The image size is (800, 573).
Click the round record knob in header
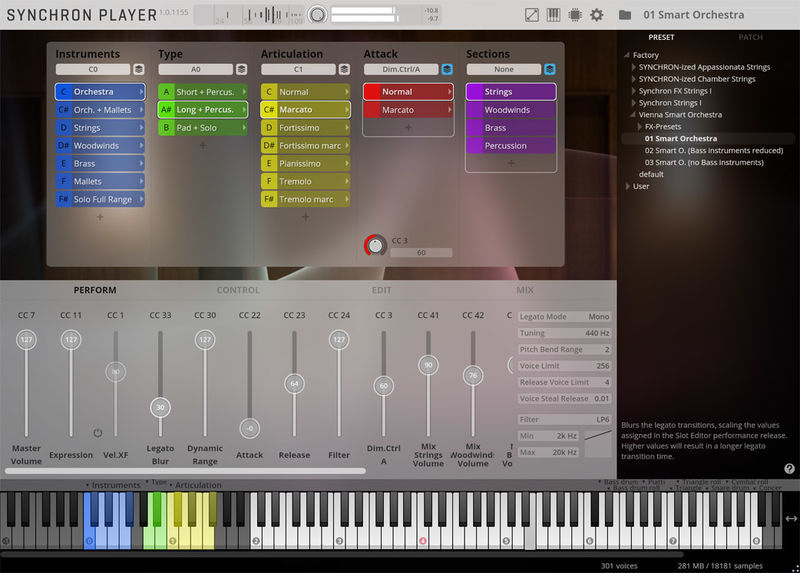pos(317,15)
